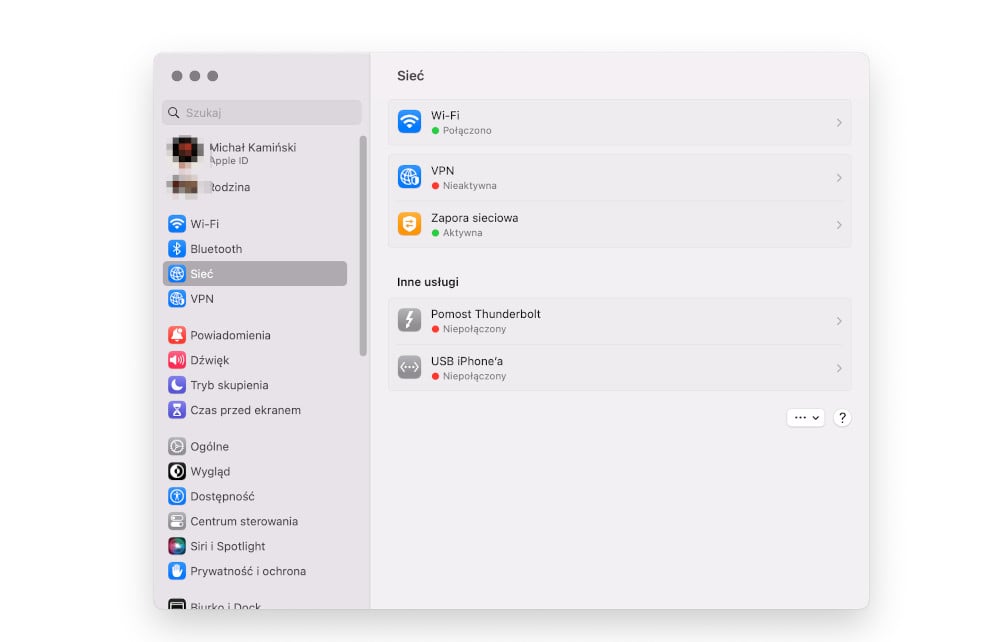Click the sidebar vertical scrollbar
Viewport: 1000px width, 642px height.
tap(363, 245)
